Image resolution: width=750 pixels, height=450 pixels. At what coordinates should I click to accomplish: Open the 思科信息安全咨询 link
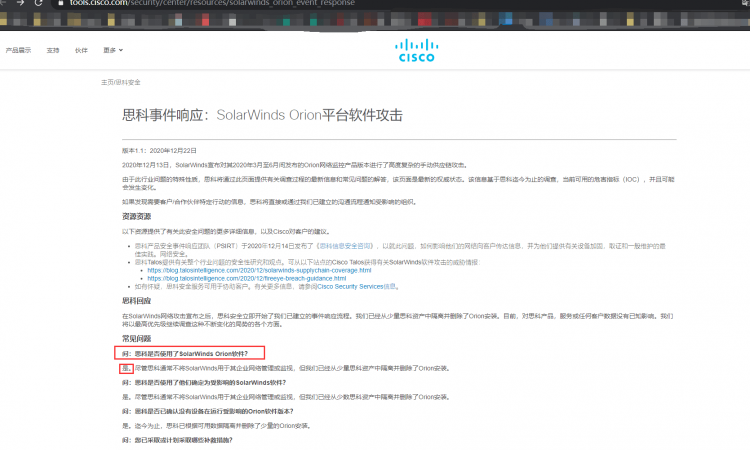click(345, 246)
